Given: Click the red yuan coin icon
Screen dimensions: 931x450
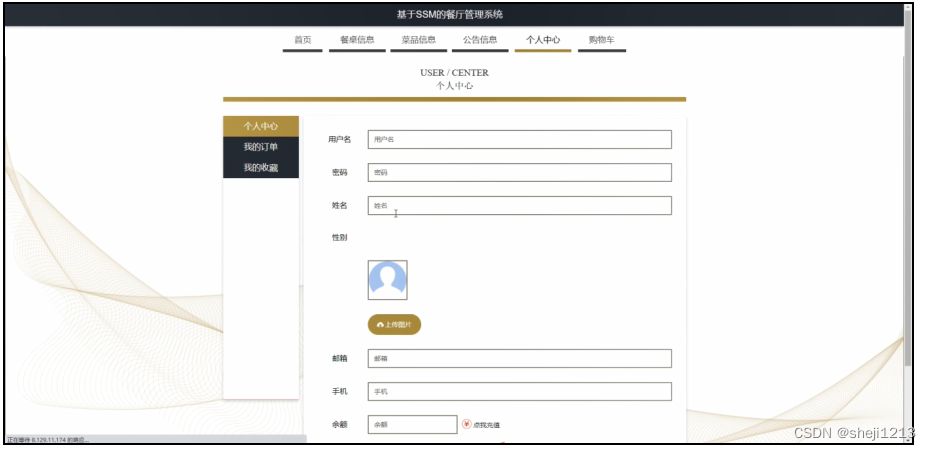Looking at the screenshot, I should click(x=467, y=424).
